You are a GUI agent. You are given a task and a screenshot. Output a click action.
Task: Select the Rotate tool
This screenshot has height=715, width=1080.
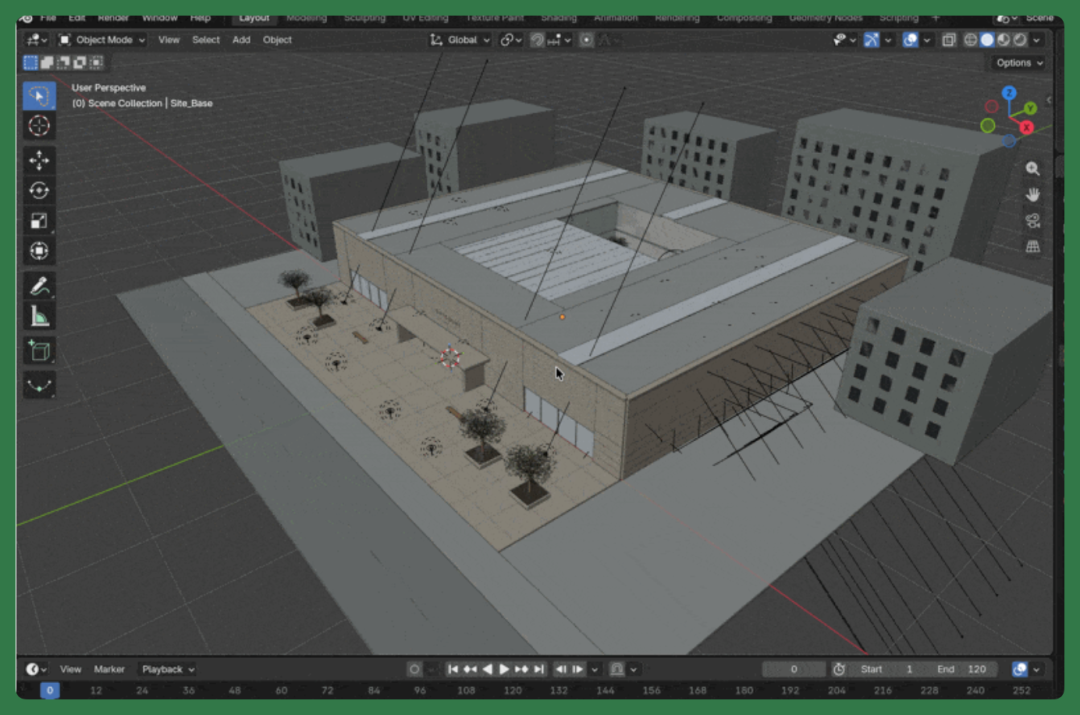pos(39,191)
